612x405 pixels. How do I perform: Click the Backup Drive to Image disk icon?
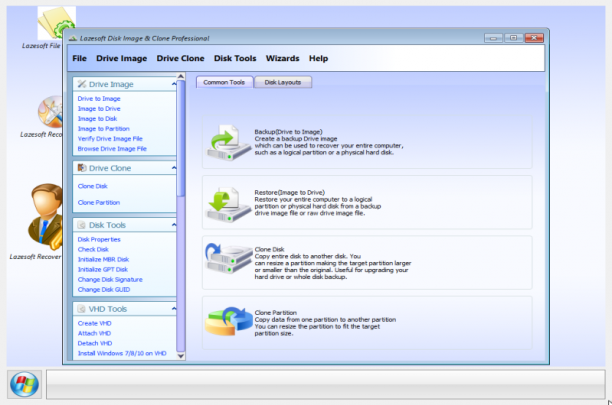(x=229, y=143)
